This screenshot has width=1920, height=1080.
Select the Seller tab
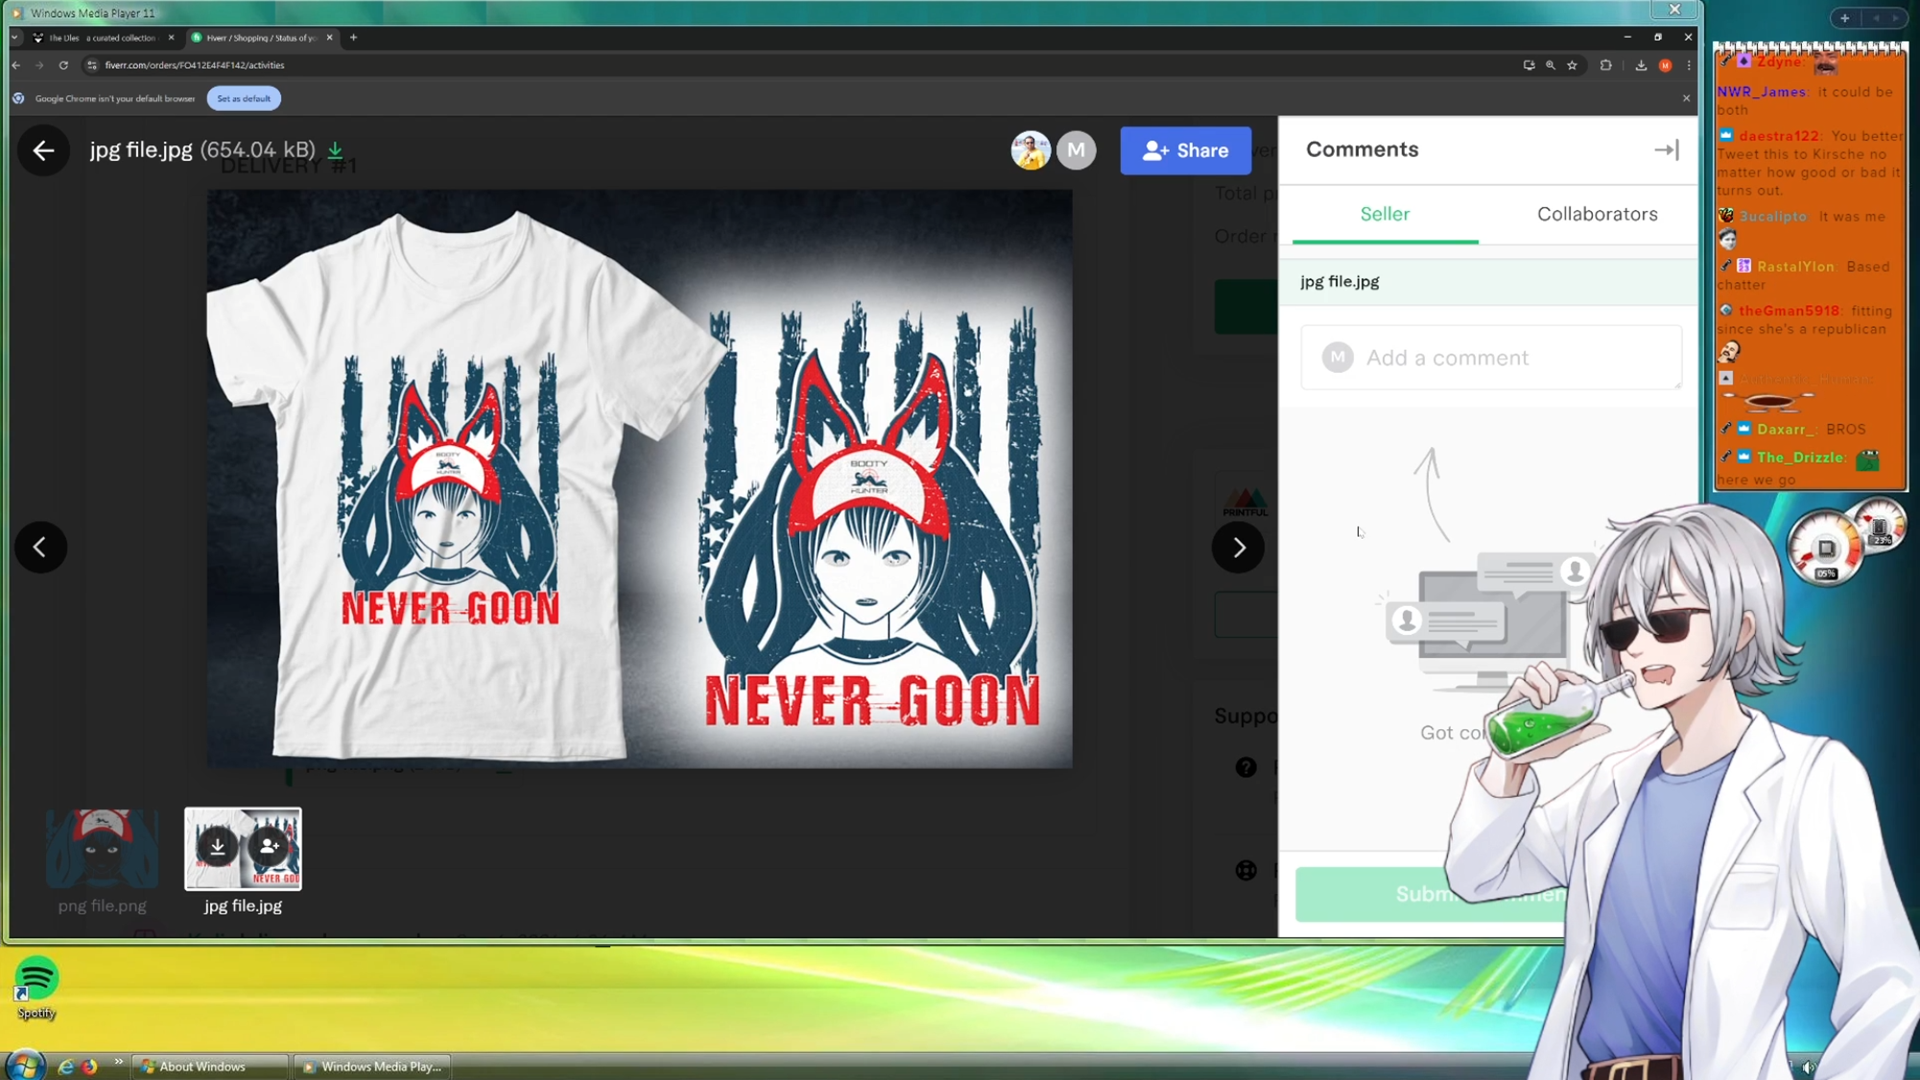click(1384, 214)
